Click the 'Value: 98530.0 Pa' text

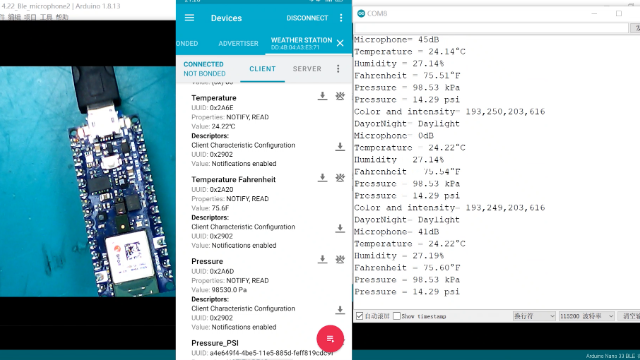tap(219, 290)
